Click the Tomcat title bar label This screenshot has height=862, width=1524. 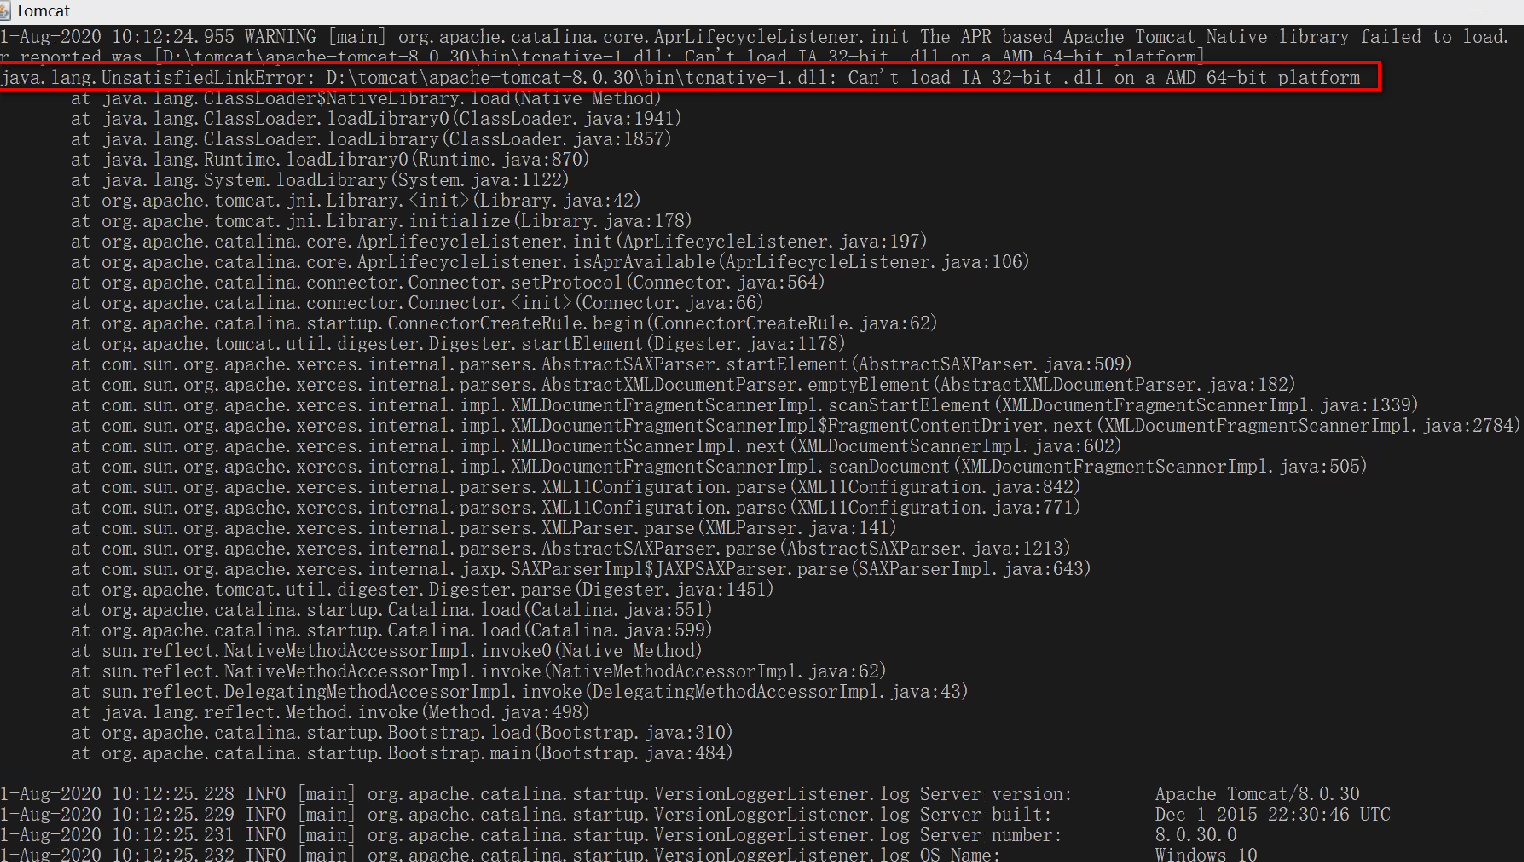pyautogui.click(x=46, y=11)
